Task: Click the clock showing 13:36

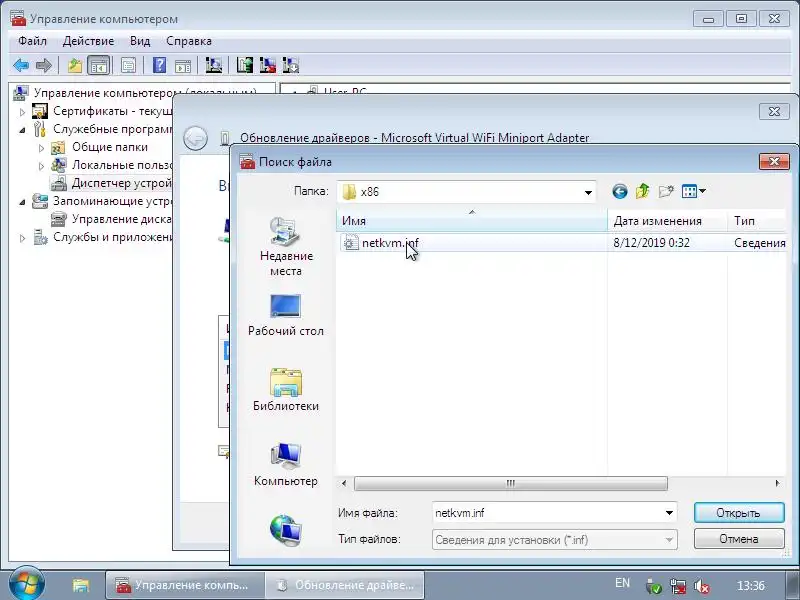Action: click(751, 585)
